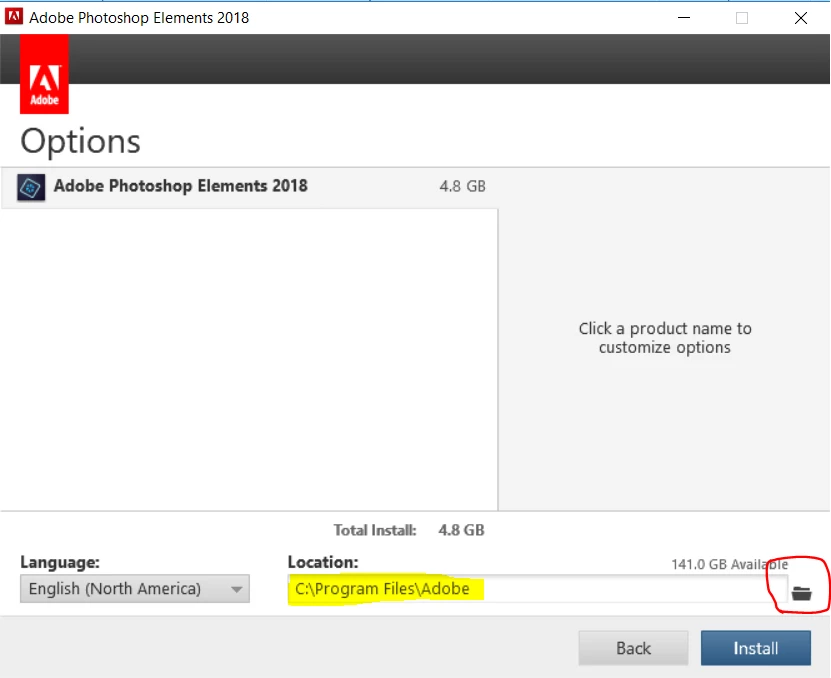Click the Language label

pyautogui.click(x=60, y=562)
